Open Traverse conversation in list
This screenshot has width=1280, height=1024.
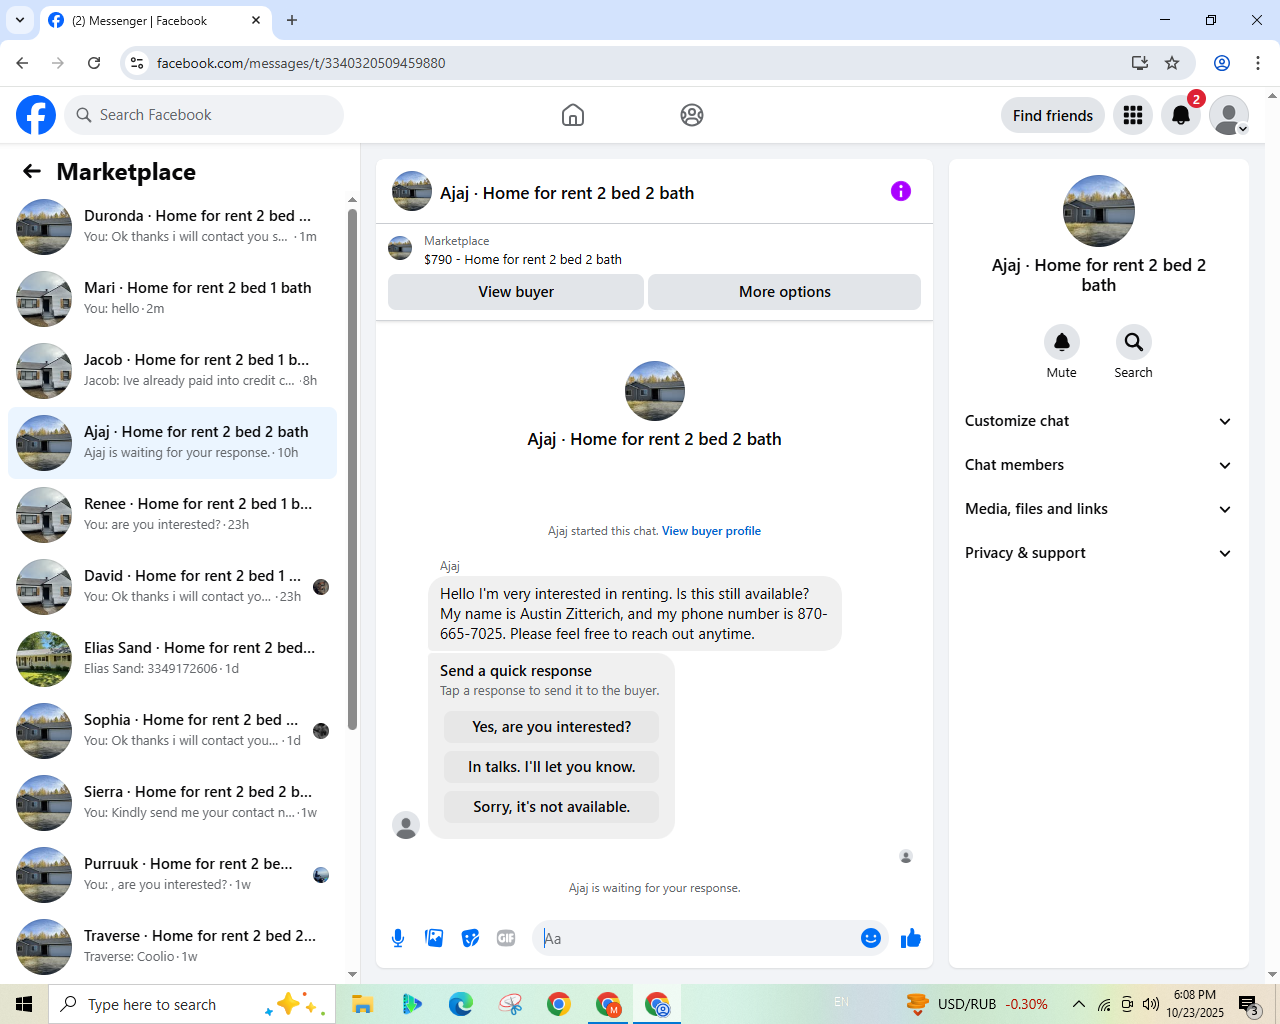(173, 947)
